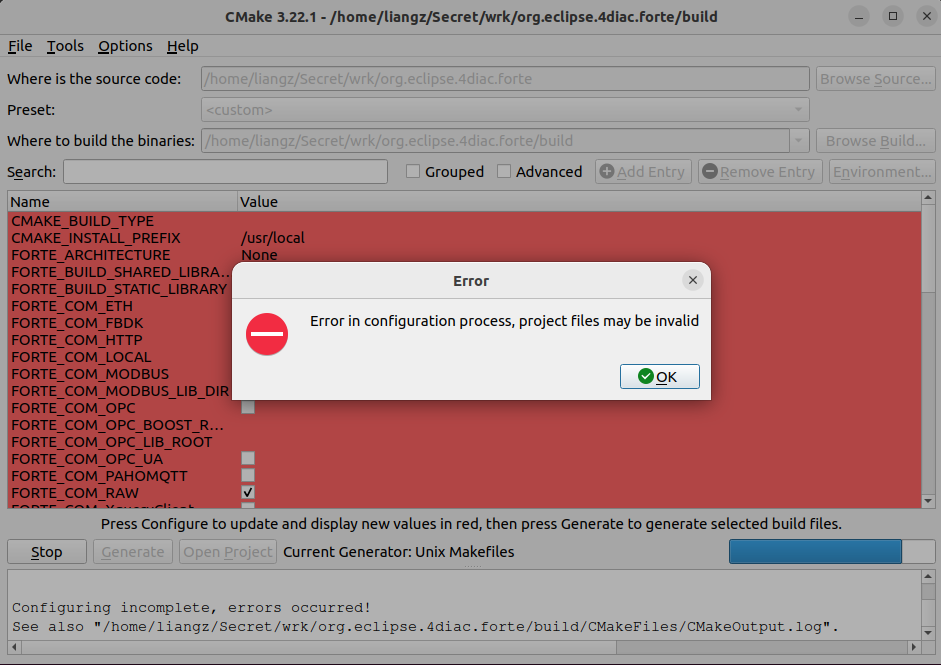Click Browse Source button
941x665 pixels.
pyautogui.click(x=876, y=79)
